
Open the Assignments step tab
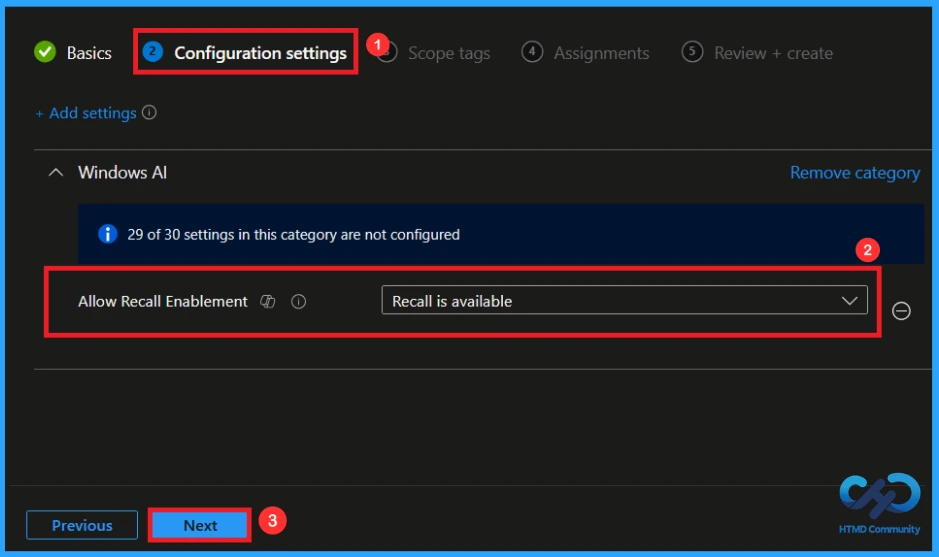coord(585,53)
